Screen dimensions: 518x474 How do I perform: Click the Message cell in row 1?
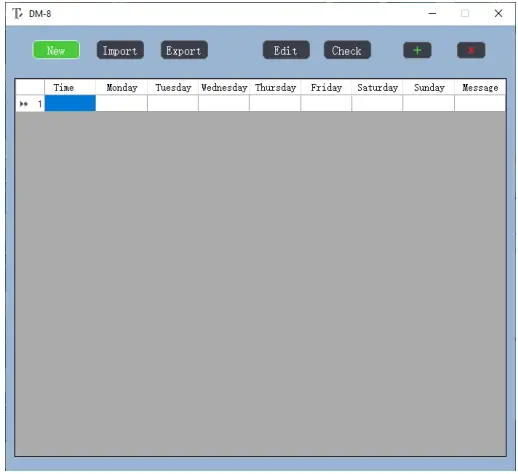coord(480,103)
